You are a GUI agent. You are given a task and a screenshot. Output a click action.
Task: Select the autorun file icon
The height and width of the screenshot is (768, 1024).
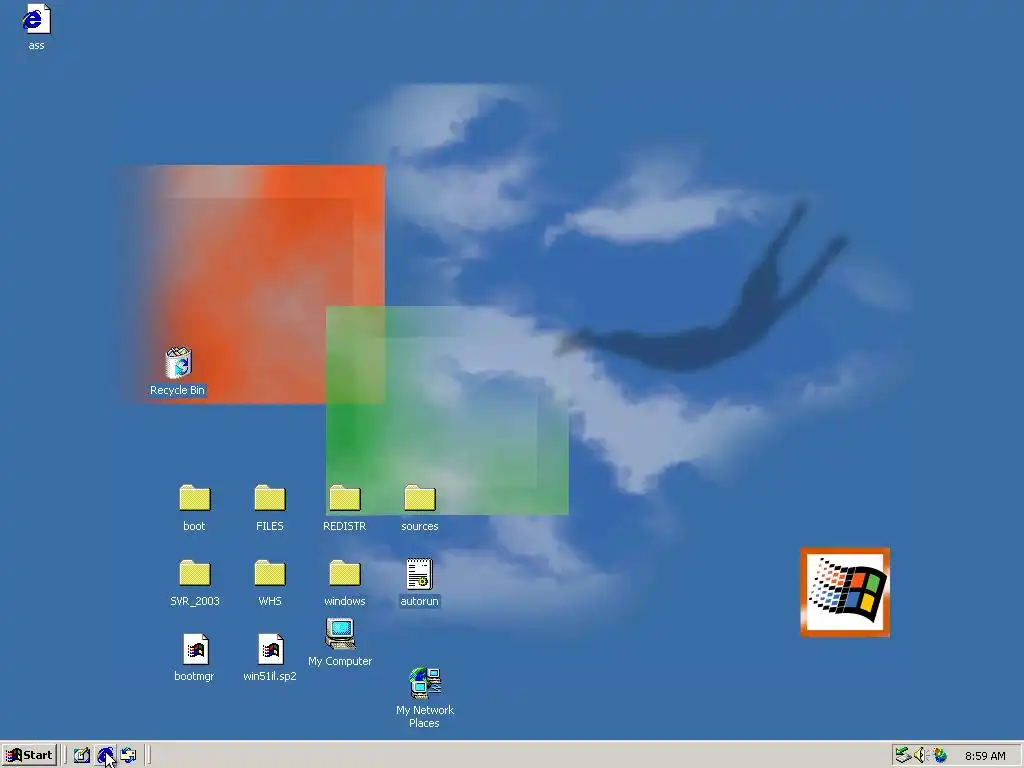pos(419,574)
